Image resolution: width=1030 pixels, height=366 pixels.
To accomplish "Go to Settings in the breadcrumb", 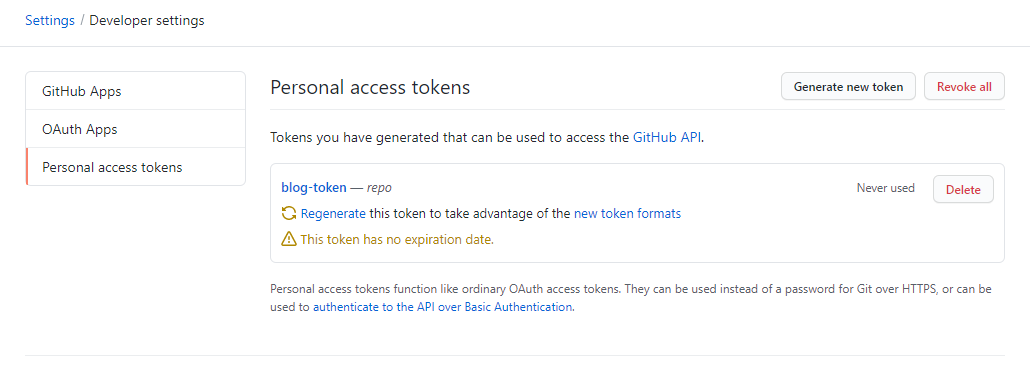I will tap(50, 20).
